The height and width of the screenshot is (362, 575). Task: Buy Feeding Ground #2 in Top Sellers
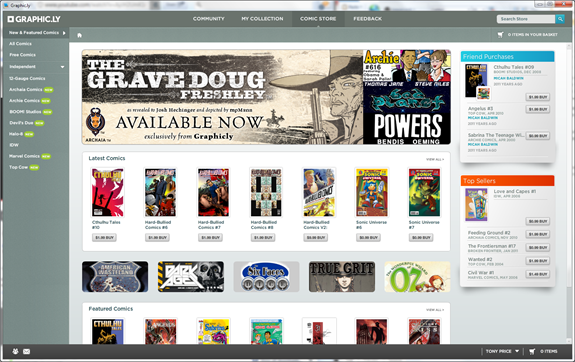point(538,234)
